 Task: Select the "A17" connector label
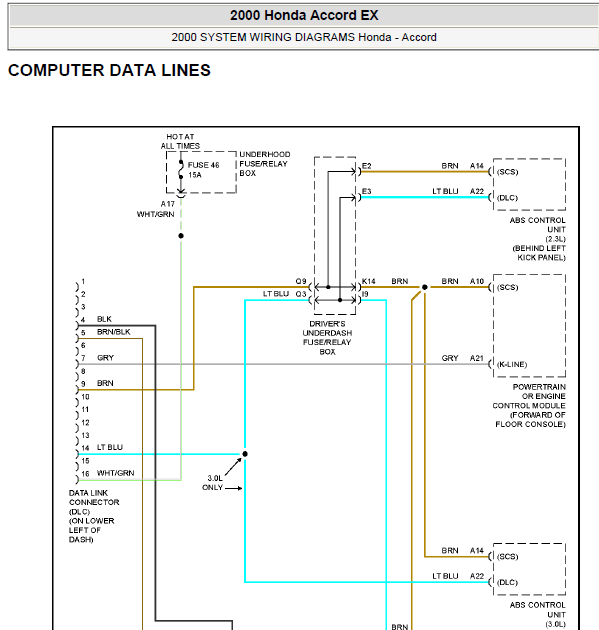click(168, 204)
